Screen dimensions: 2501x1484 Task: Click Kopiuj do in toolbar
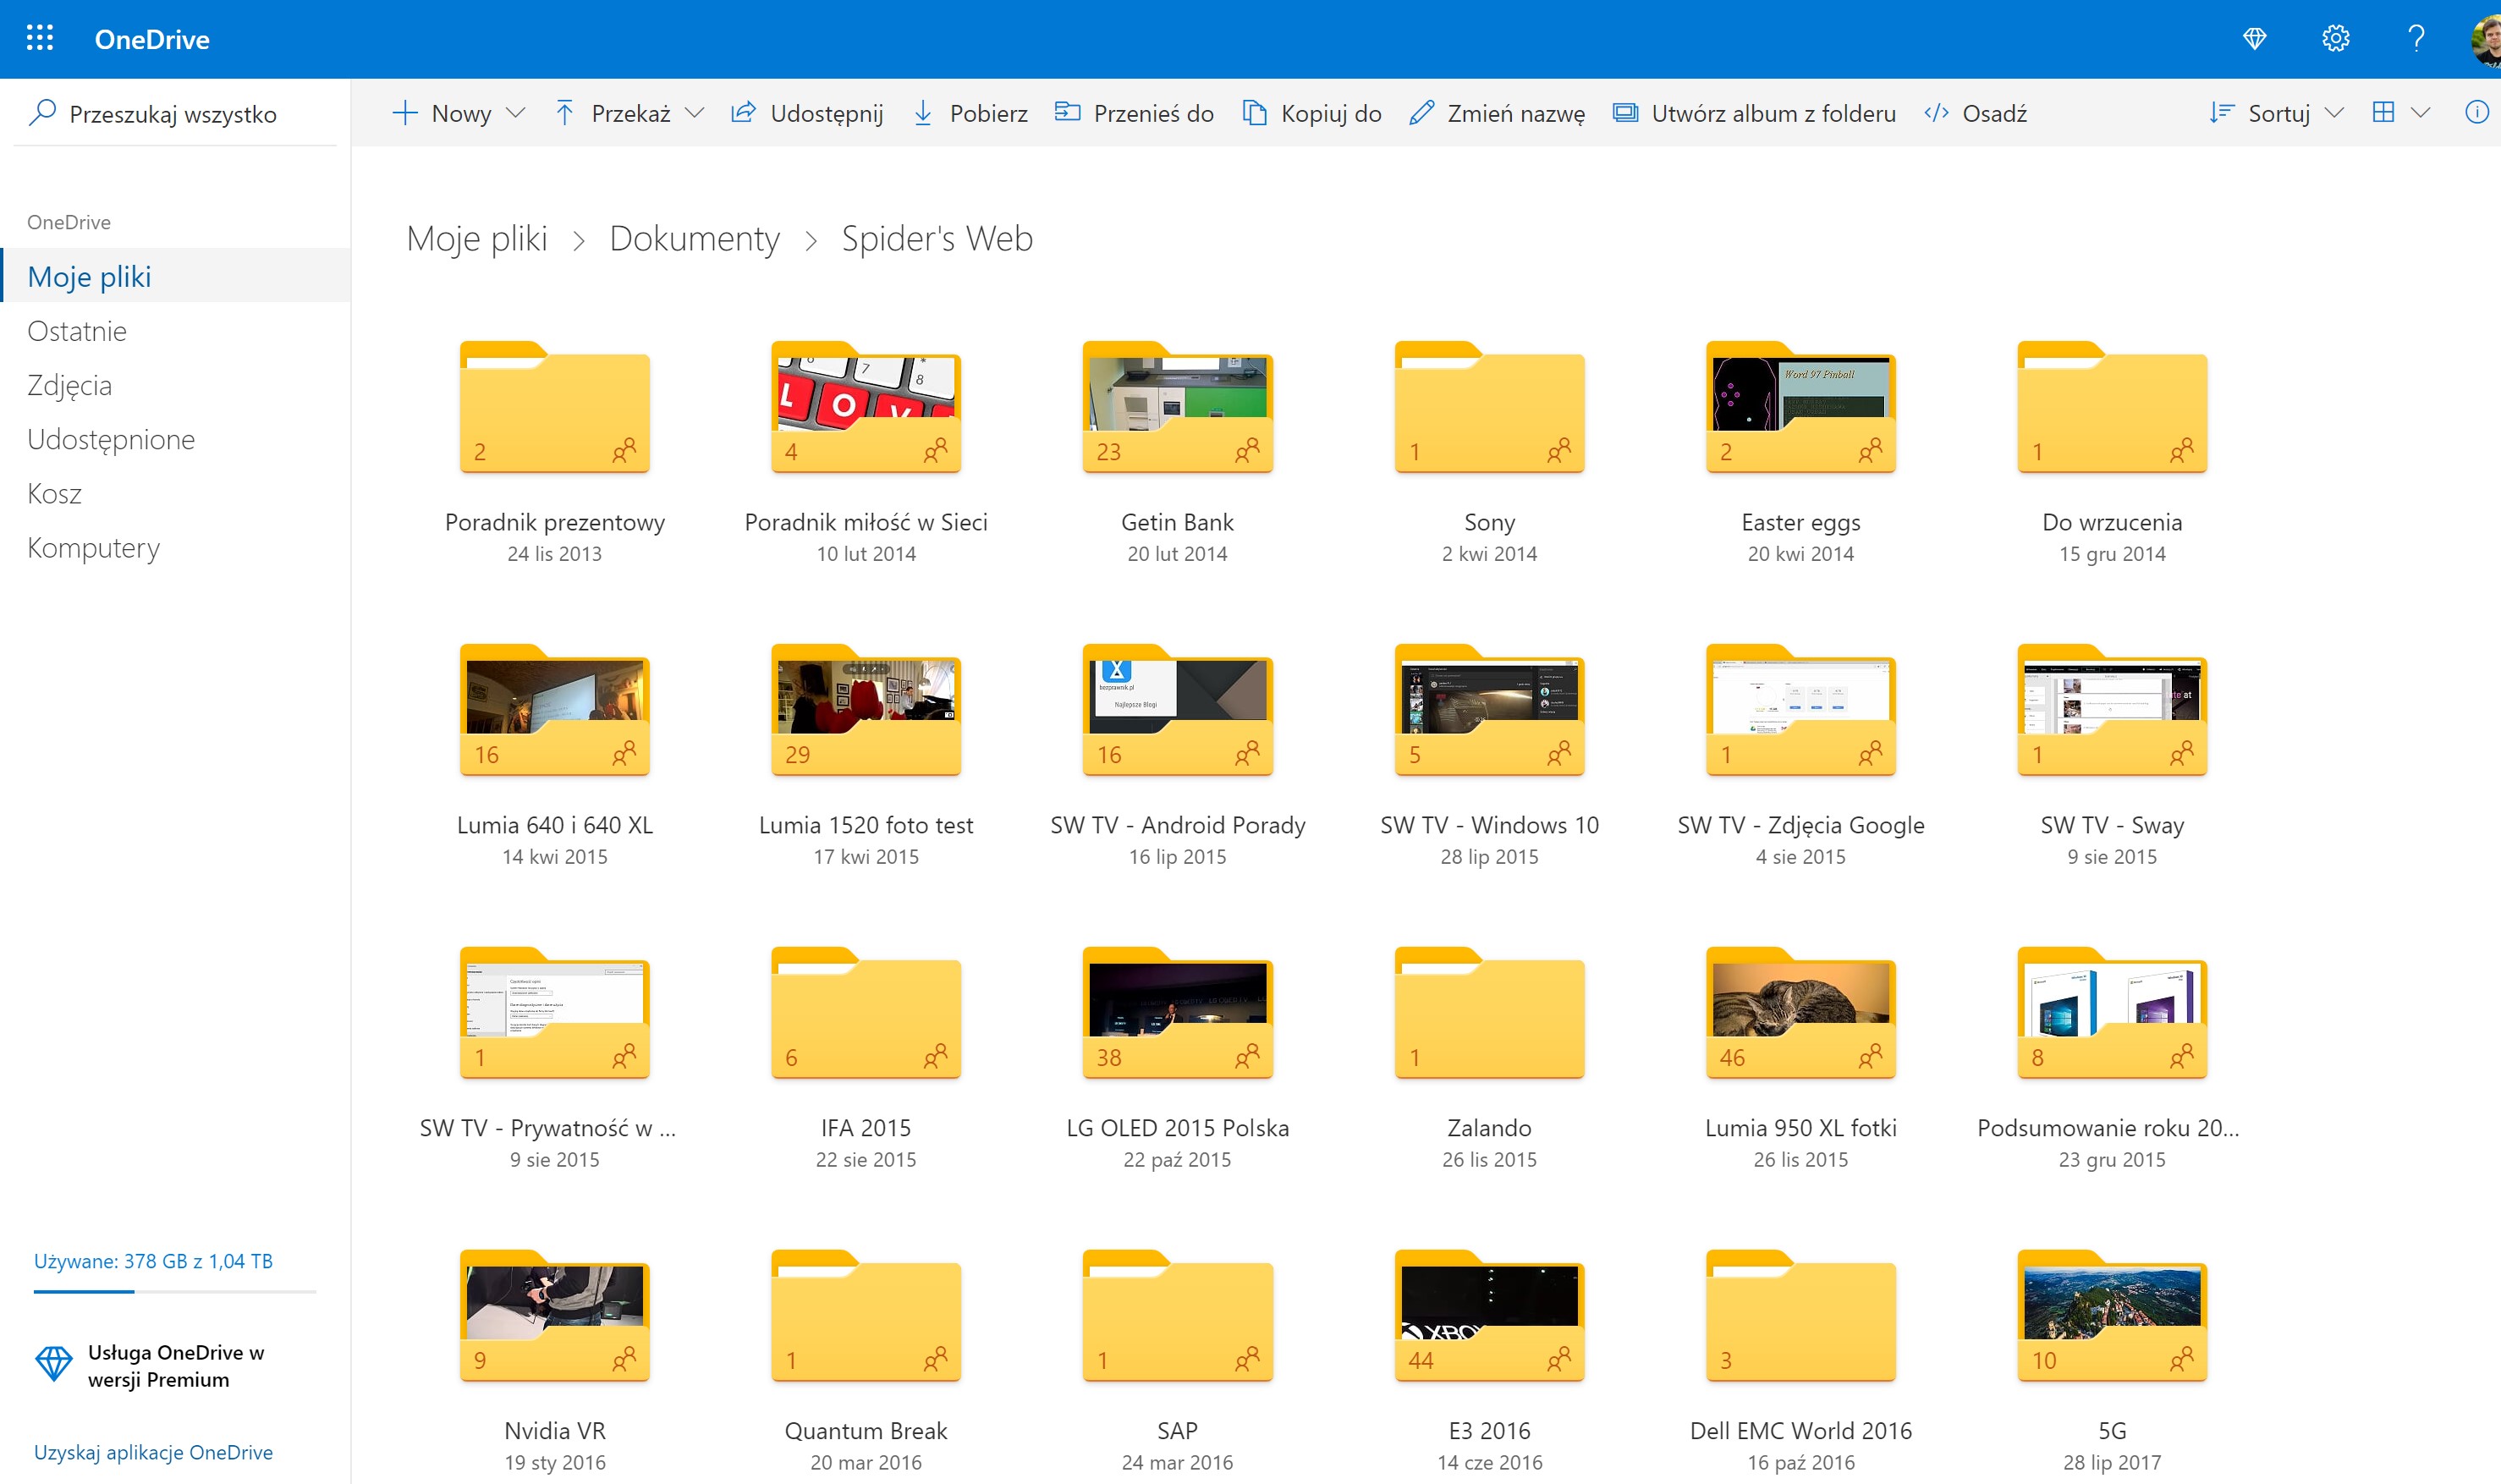tap(1312, 113)
